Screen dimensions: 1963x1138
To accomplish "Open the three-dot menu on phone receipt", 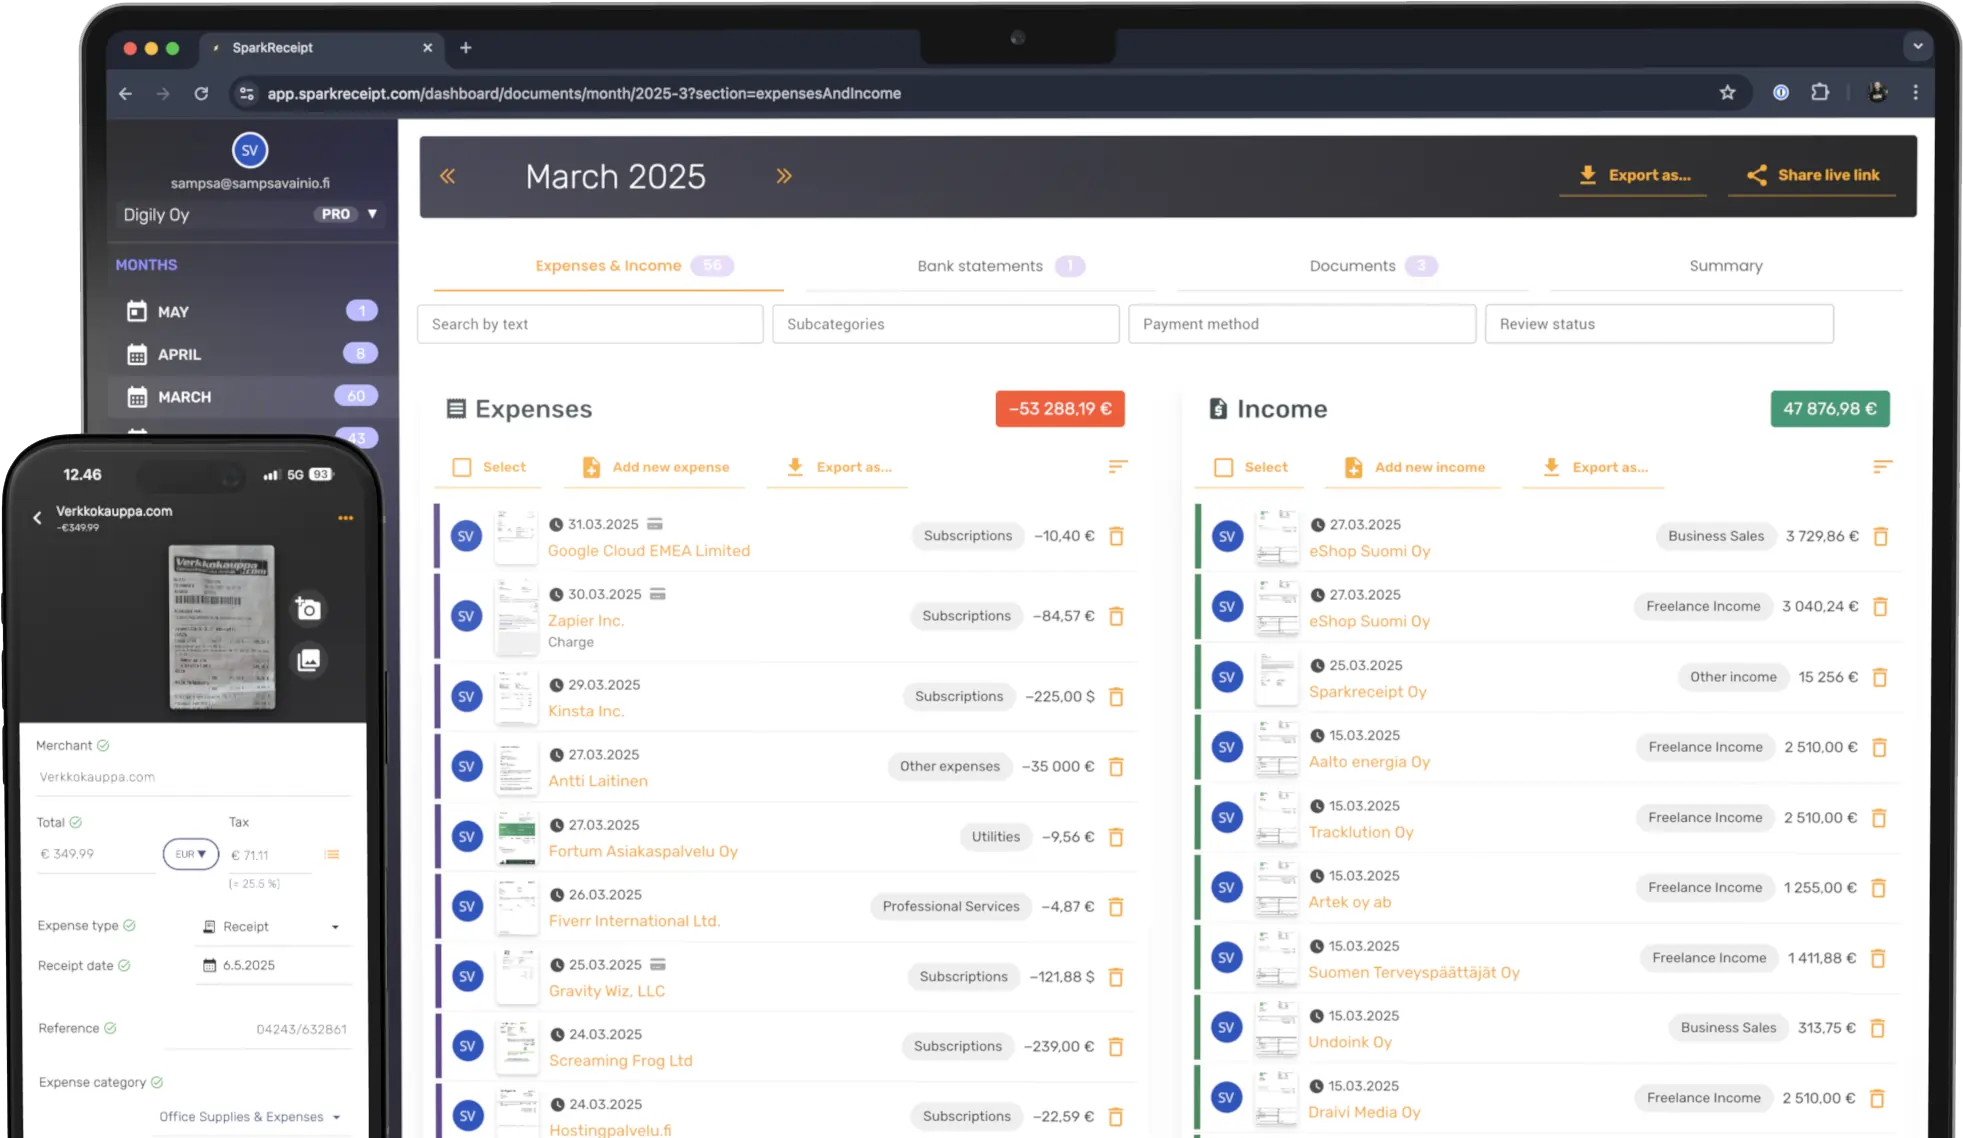I will point(346,518).
